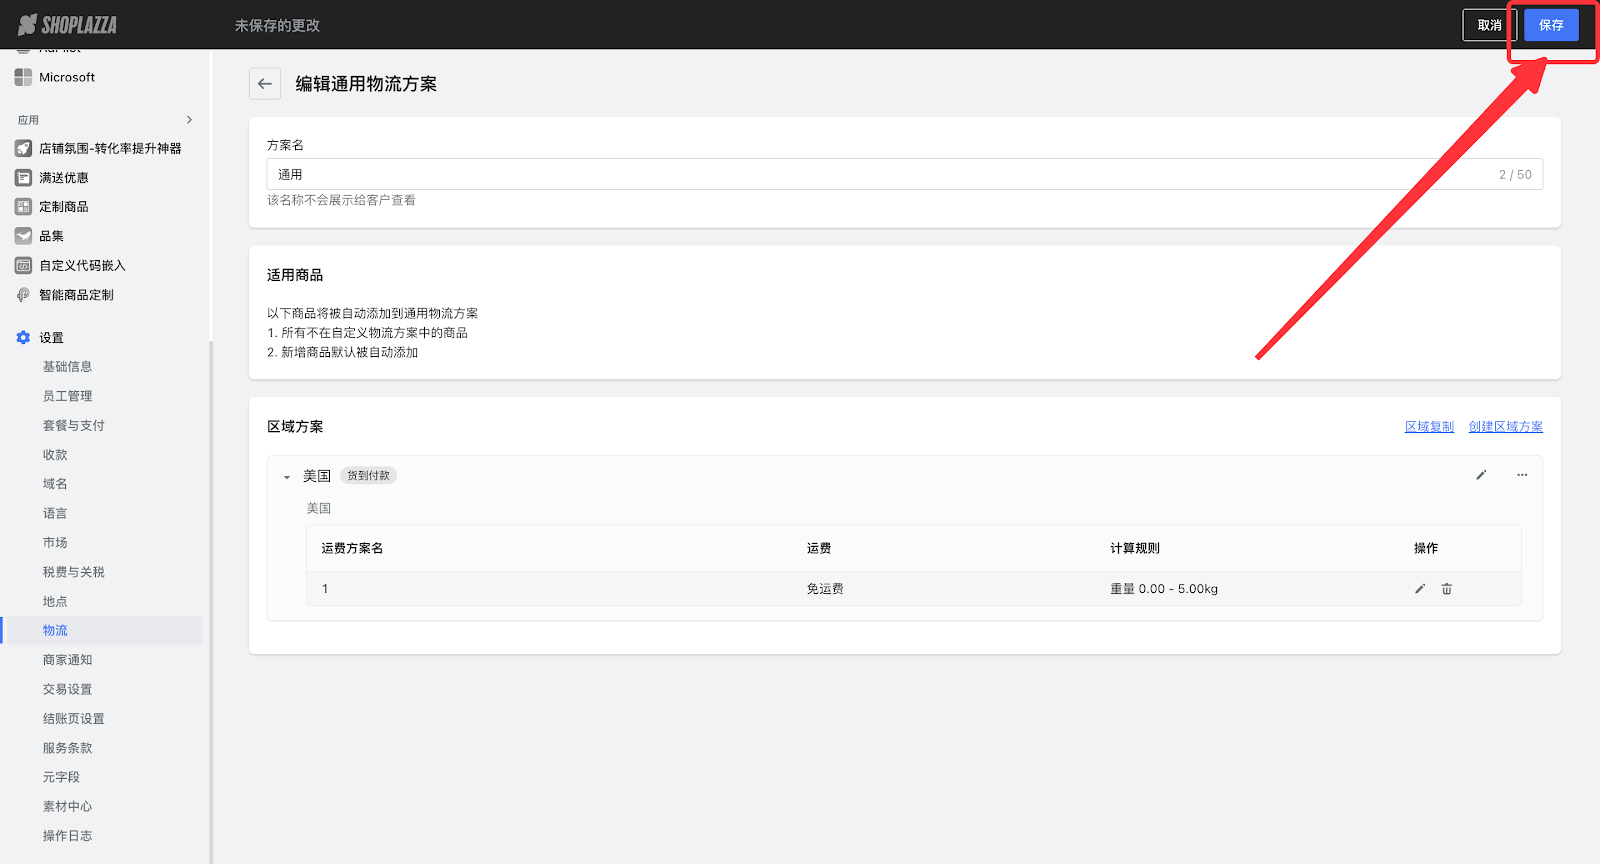Viewport: 1600px width, 864px height.
Task: Click the 保存 button
Action: click(1550, 25)
